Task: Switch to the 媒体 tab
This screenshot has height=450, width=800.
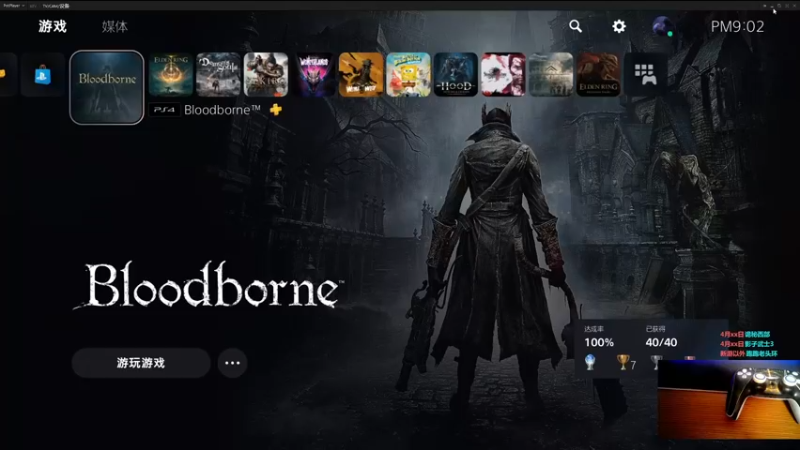Action: [x=114, y=27]
